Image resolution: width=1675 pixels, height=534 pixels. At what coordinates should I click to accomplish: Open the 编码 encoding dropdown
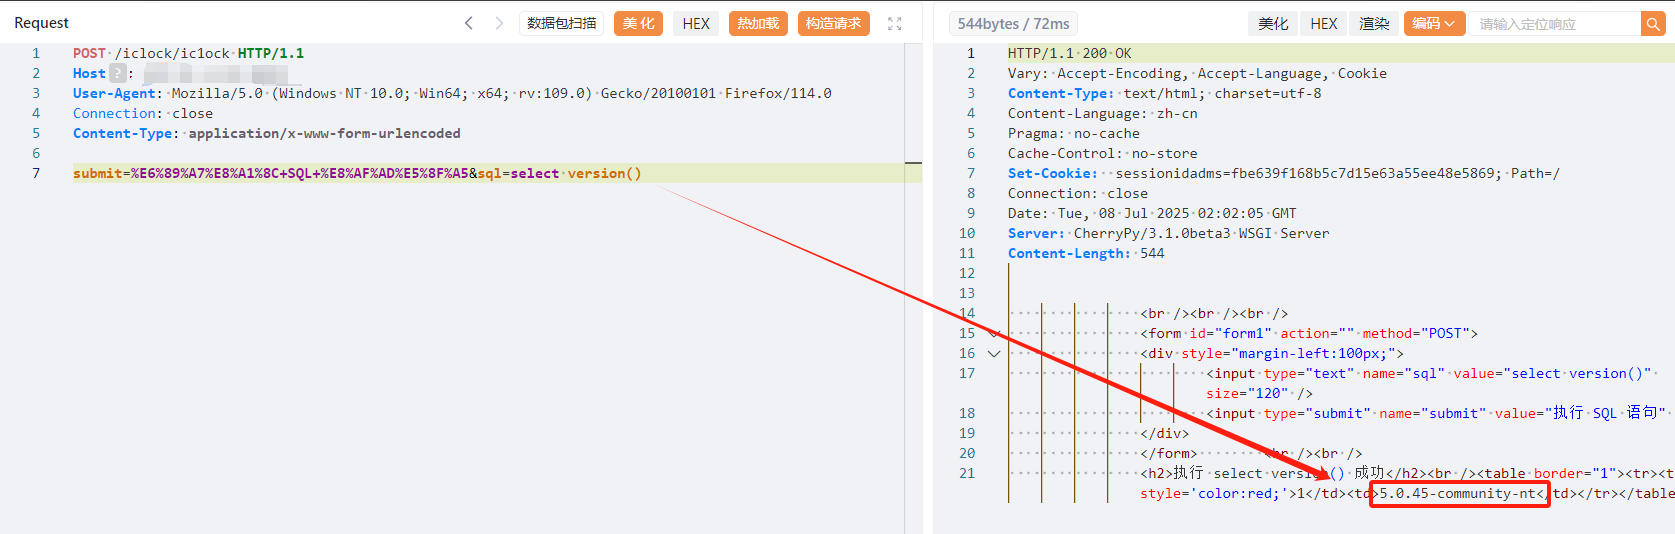[x=1434, y=23]
